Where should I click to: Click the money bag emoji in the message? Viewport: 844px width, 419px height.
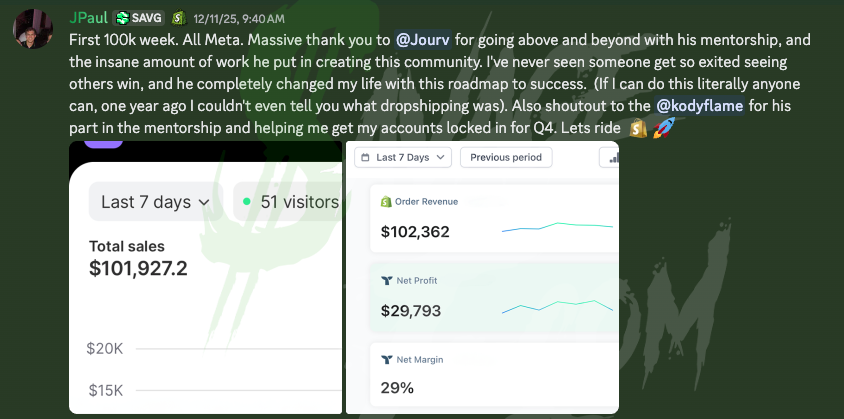[639, 129]
